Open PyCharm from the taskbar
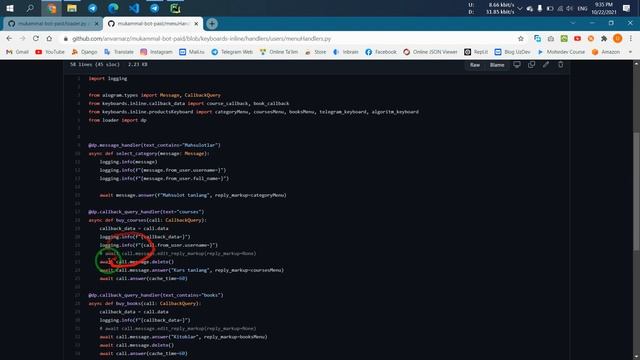 pos(175,8)
